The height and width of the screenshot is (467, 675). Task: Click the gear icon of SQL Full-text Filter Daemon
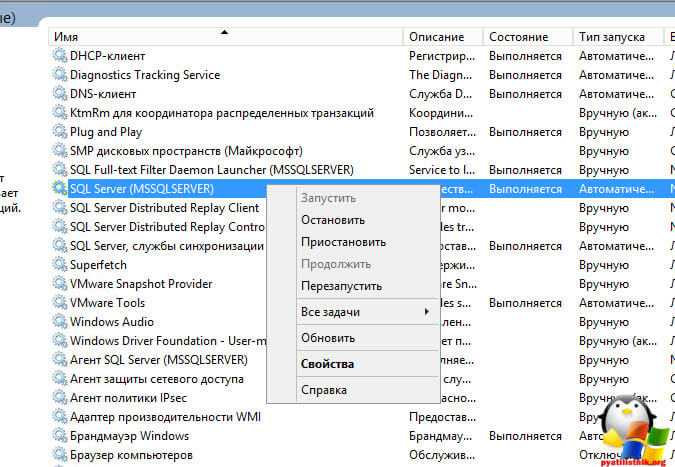click(59, 170)
